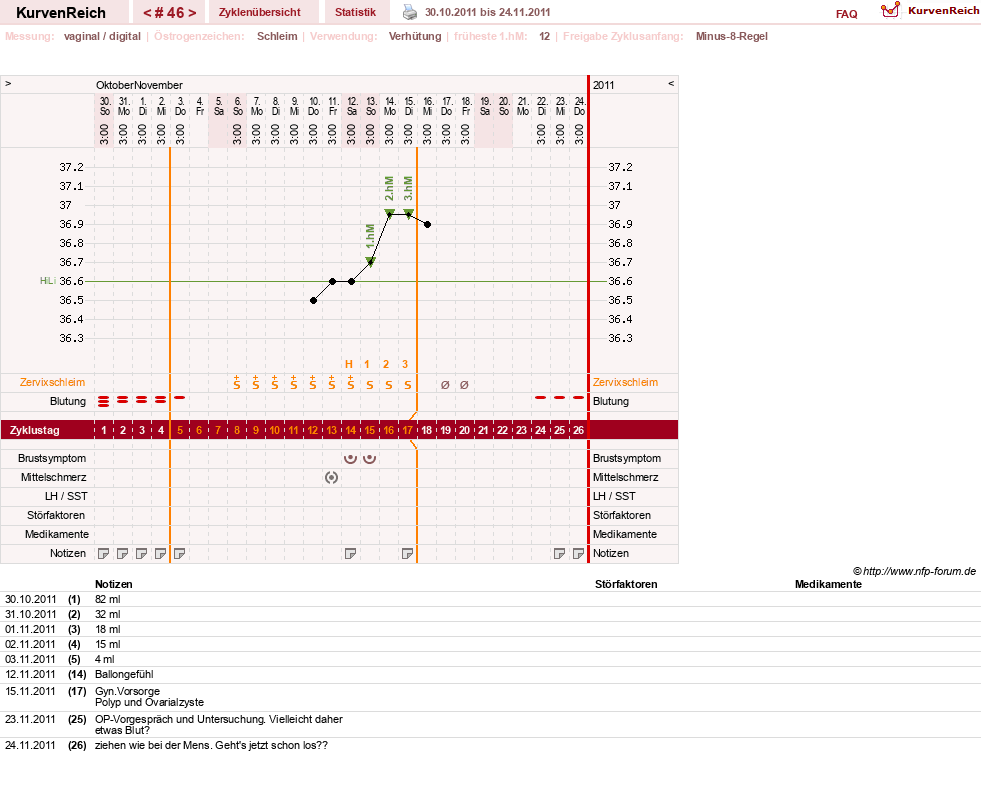Image resolution: width=981 pixels, height=811 pixels.
Task: Open note icon for cycle day 26
Action: click(x=578, y=554)
